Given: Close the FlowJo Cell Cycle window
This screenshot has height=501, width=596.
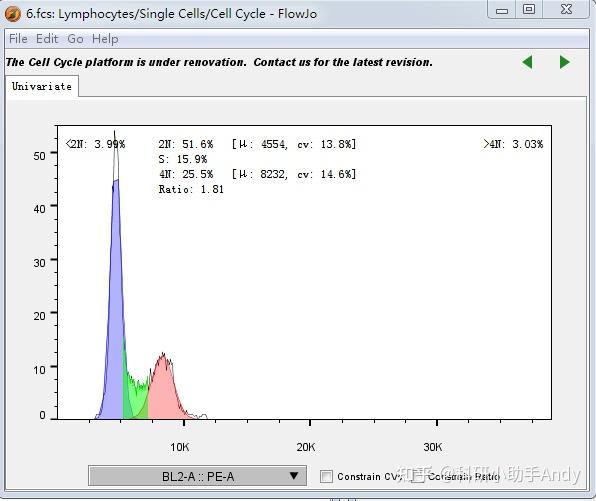Looking at the screenshot, I should [566, 10].
